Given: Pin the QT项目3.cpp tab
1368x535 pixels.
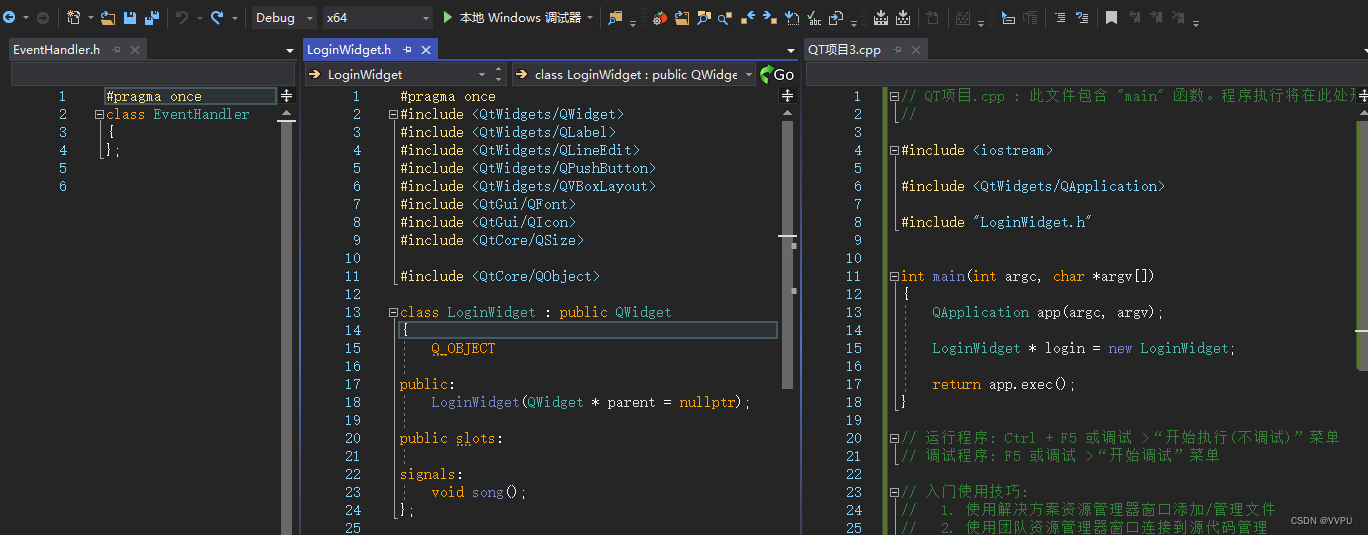Looking at the screenshot, I should (897, 49).
